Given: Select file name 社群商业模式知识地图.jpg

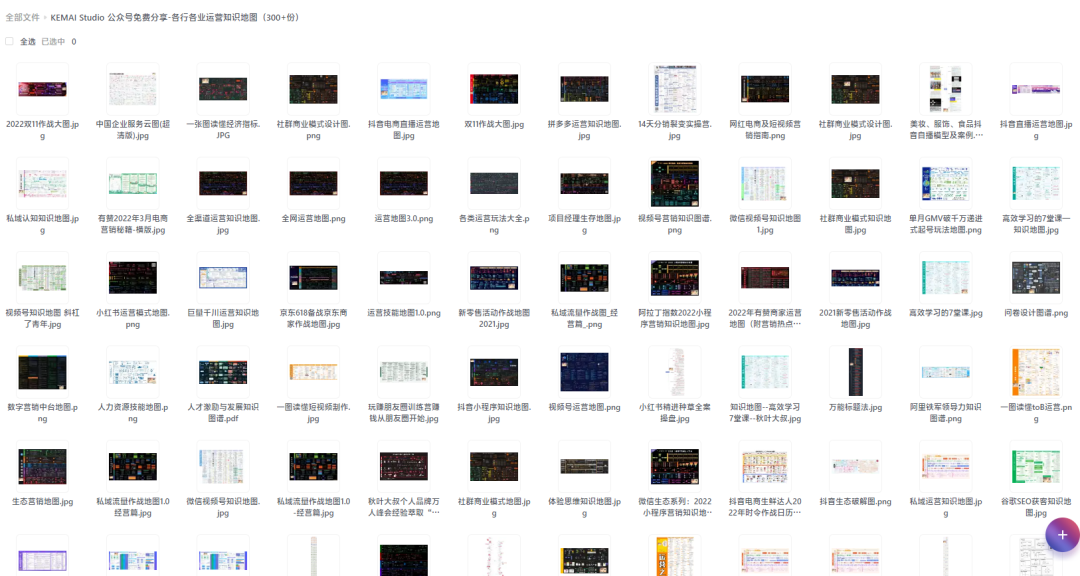Looking at the screenshot, I should pos(855,224).
